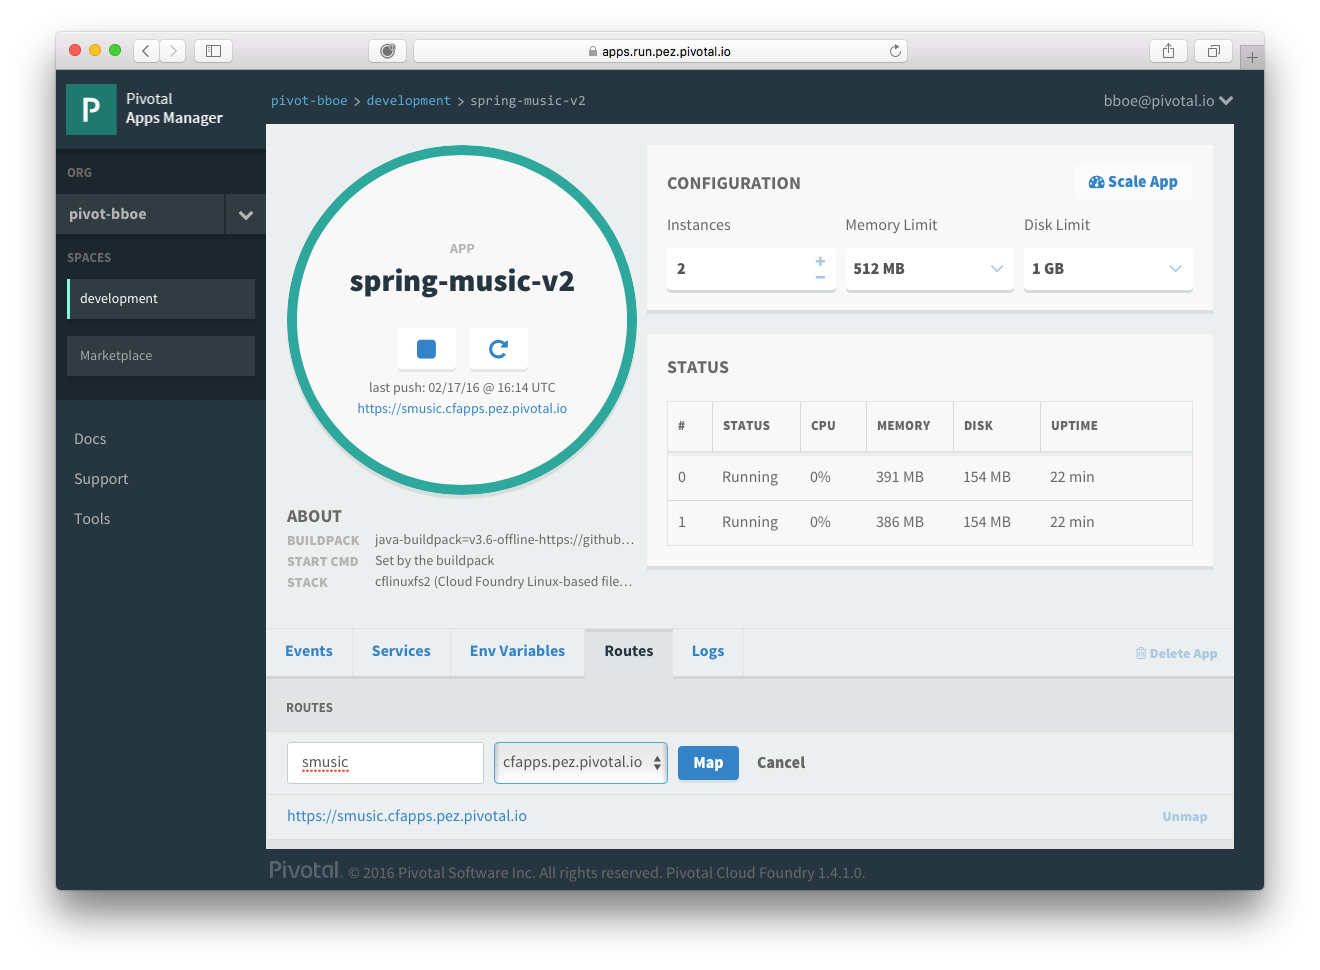The width and height of the screenshot is (1320, 970).
Task: Open the Support sidebar link
Action: pyautogui.click(x=101, y=479)
